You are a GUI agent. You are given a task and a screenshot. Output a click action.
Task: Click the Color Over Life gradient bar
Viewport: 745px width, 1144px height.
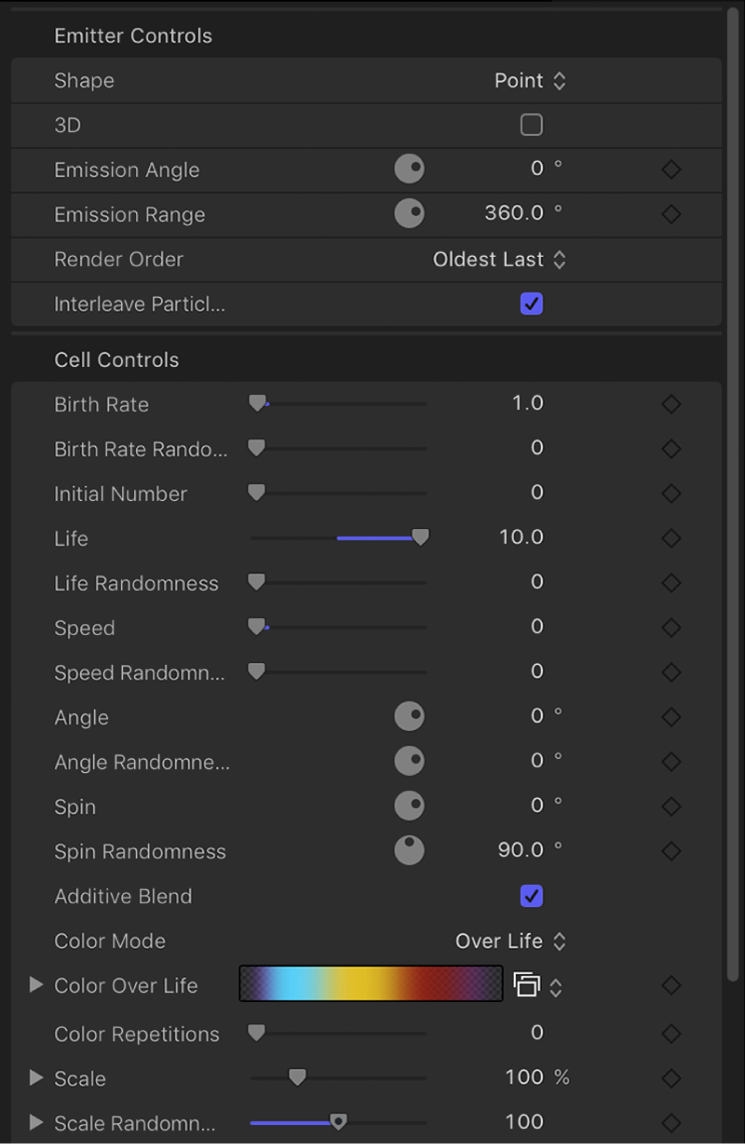click(x=371, y=985)
